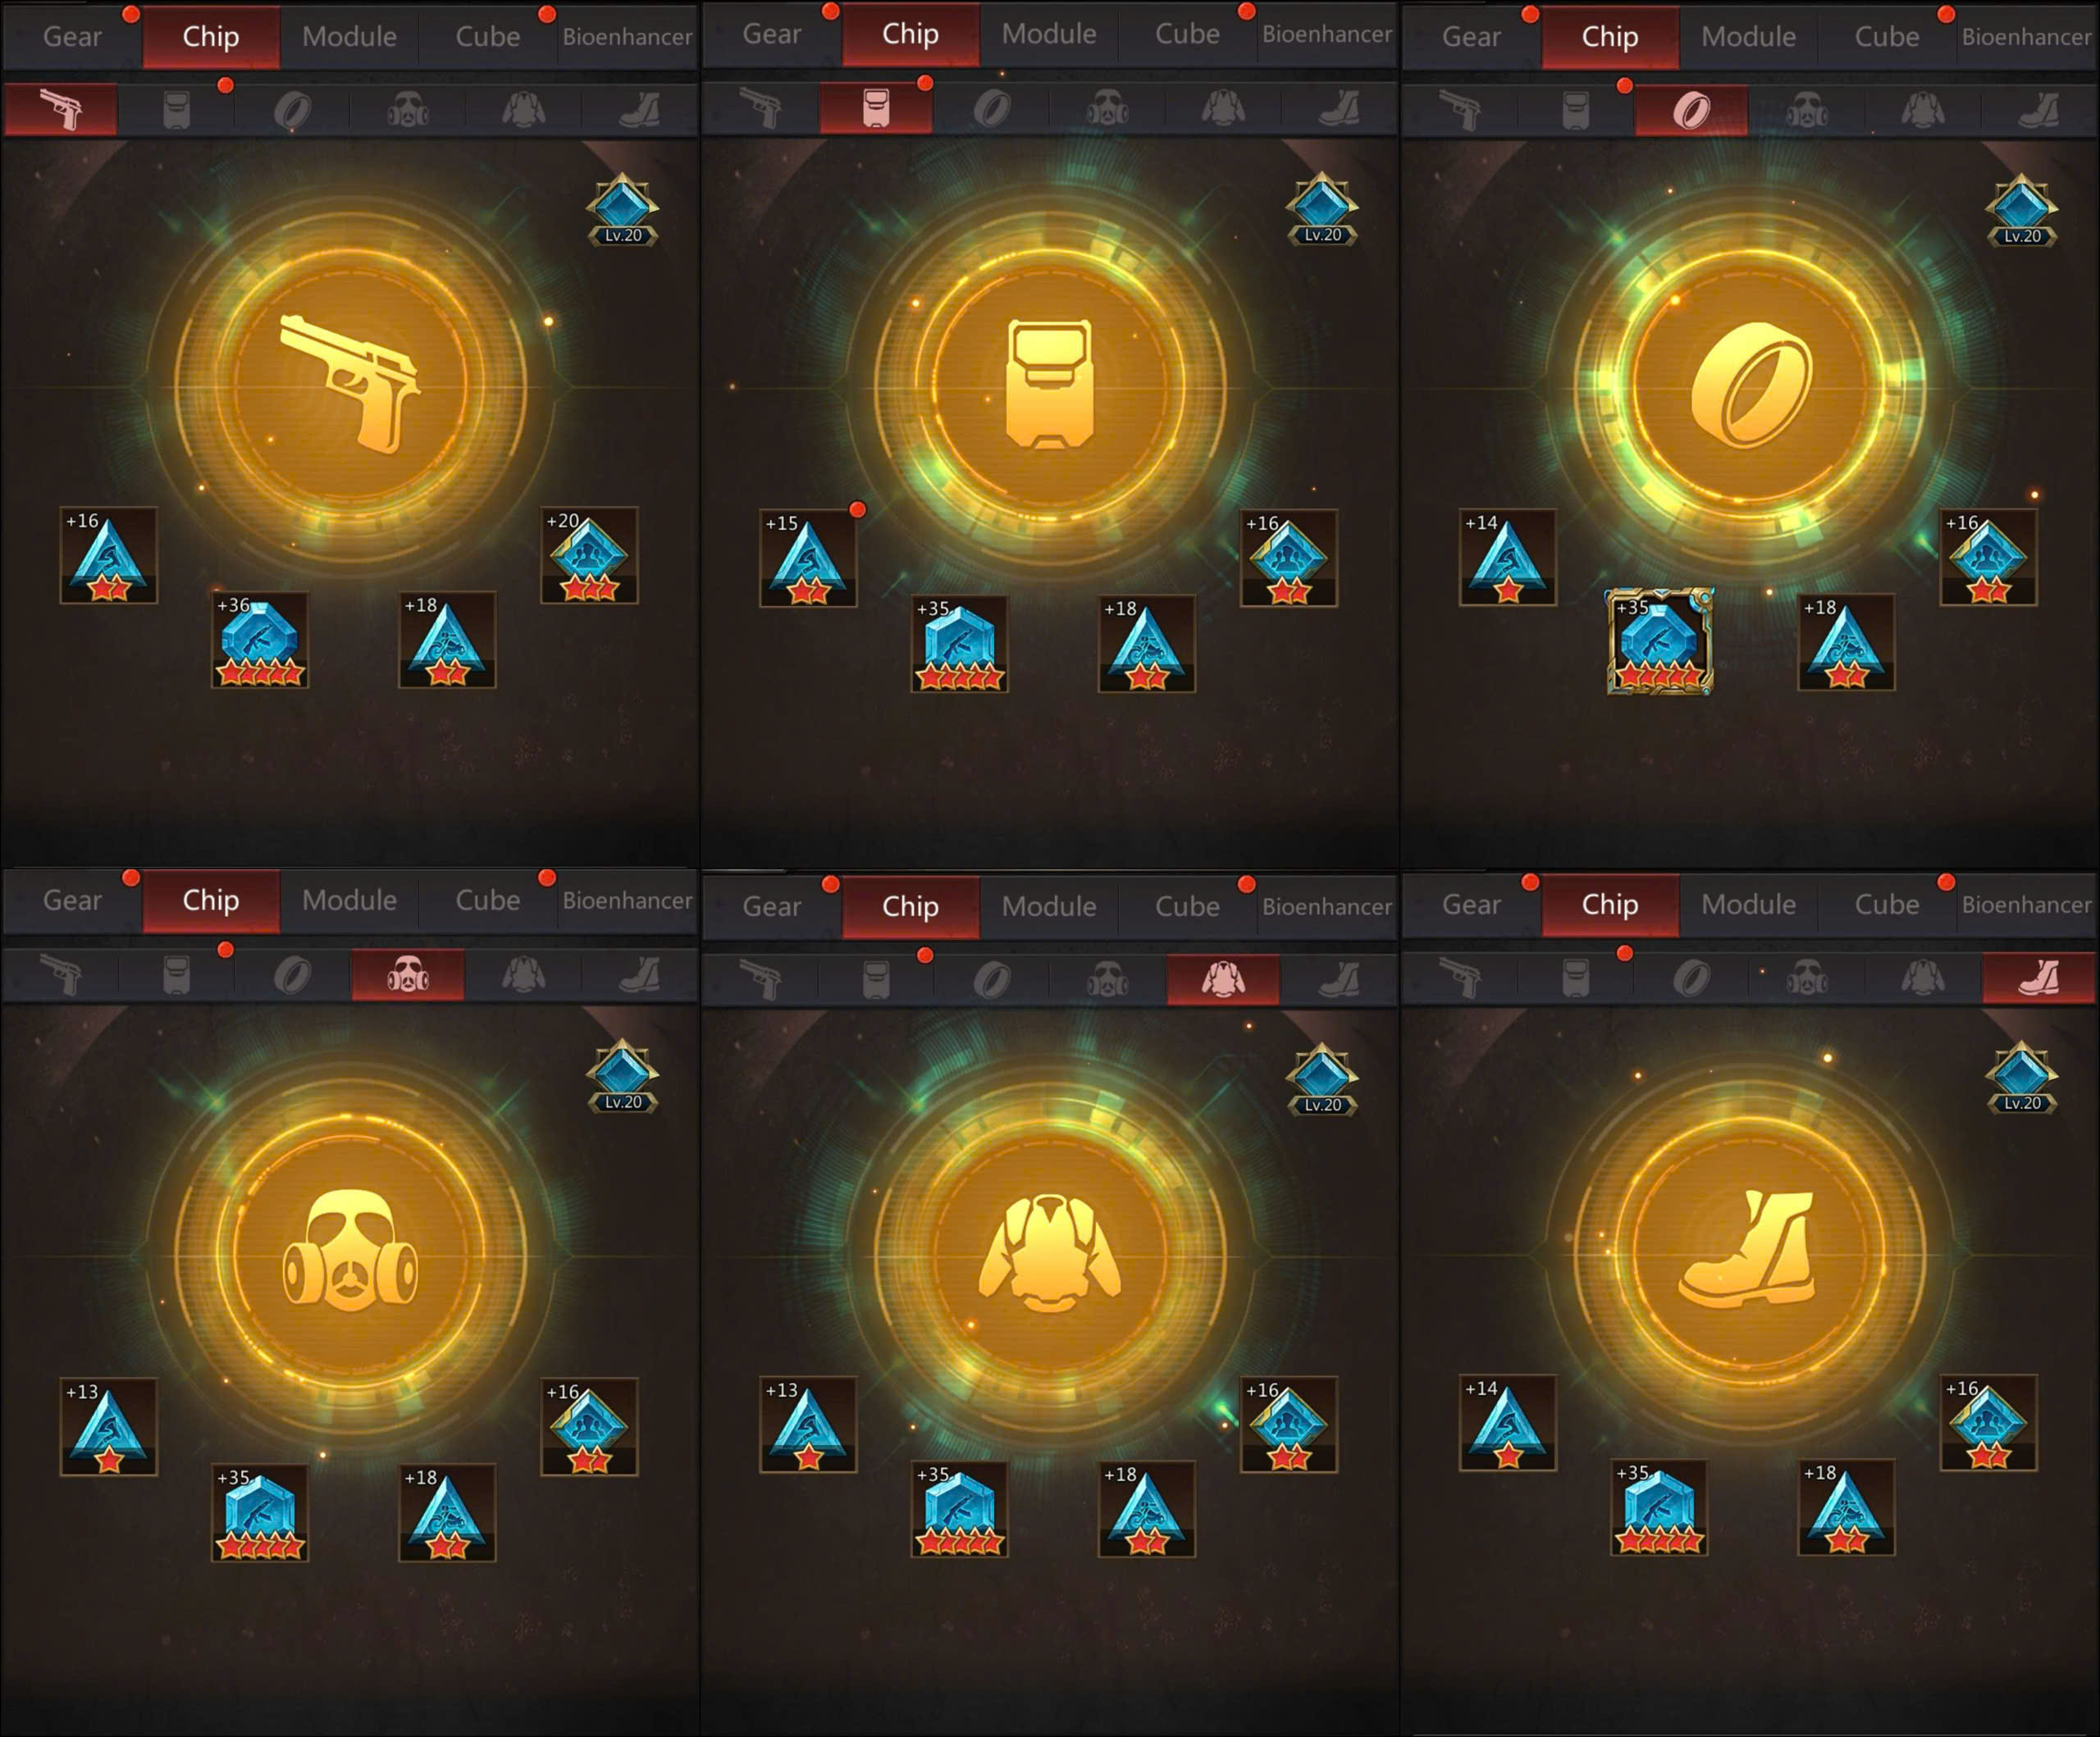Open the Bioenhancer tab above the gas mask panel
Image resolution: width=2100 pixels, height=1737 pixels.
[x=627, y=901]
